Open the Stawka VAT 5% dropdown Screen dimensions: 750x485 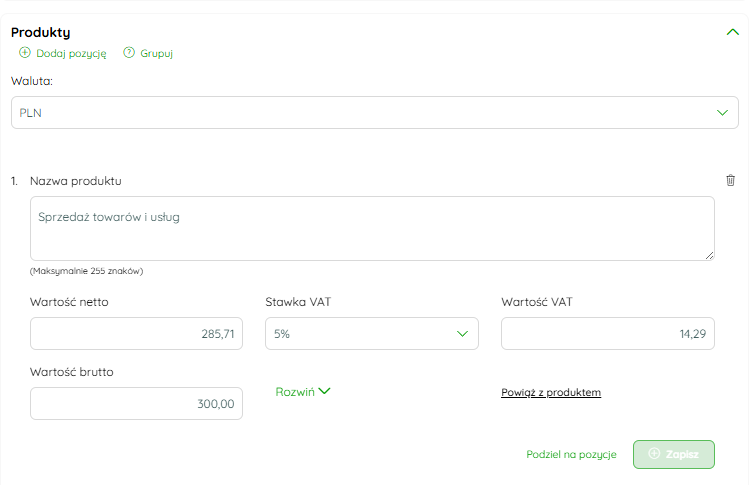[x=372, y=333]
